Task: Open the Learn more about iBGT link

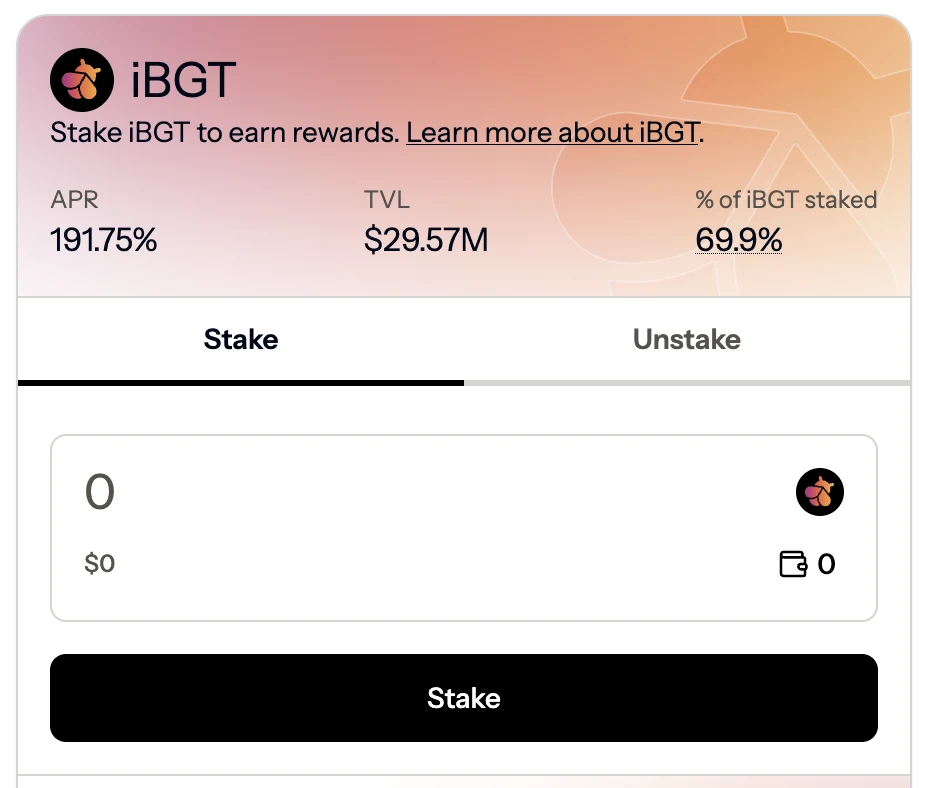Action: tap(552, 133)
